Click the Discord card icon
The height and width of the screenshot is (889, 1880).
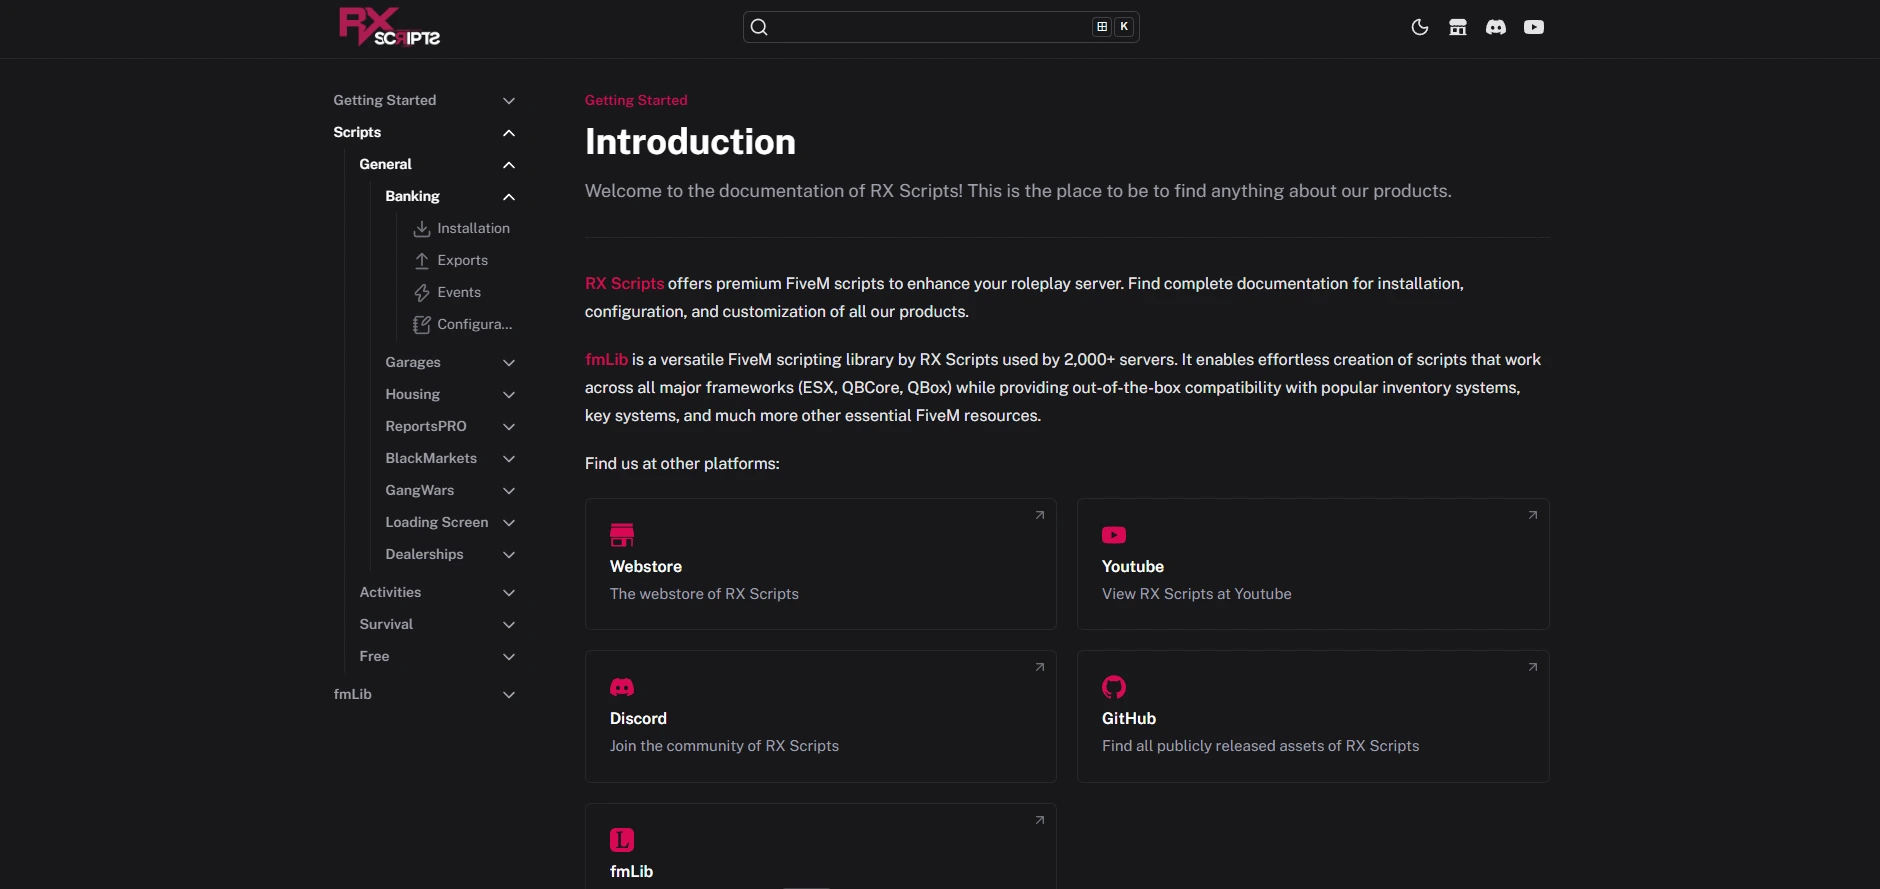coord(622,687)
